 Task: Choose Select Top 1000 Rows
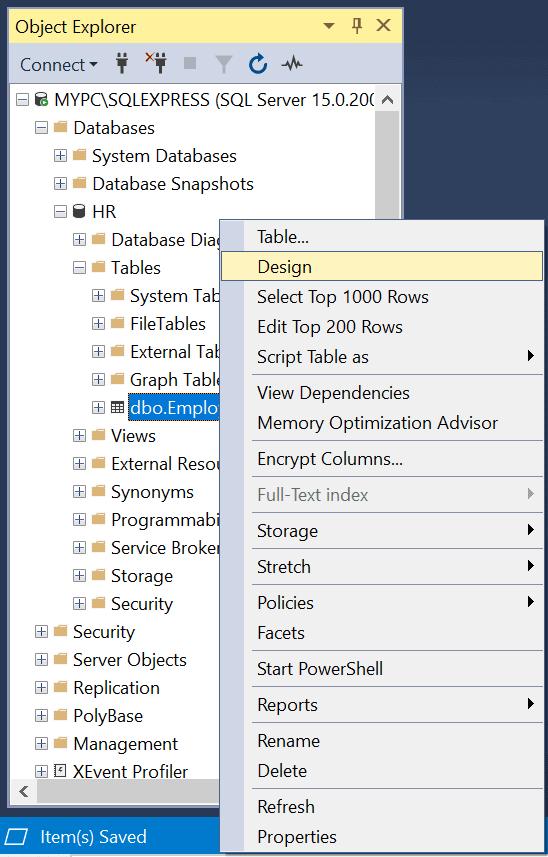tap(382, 297)
